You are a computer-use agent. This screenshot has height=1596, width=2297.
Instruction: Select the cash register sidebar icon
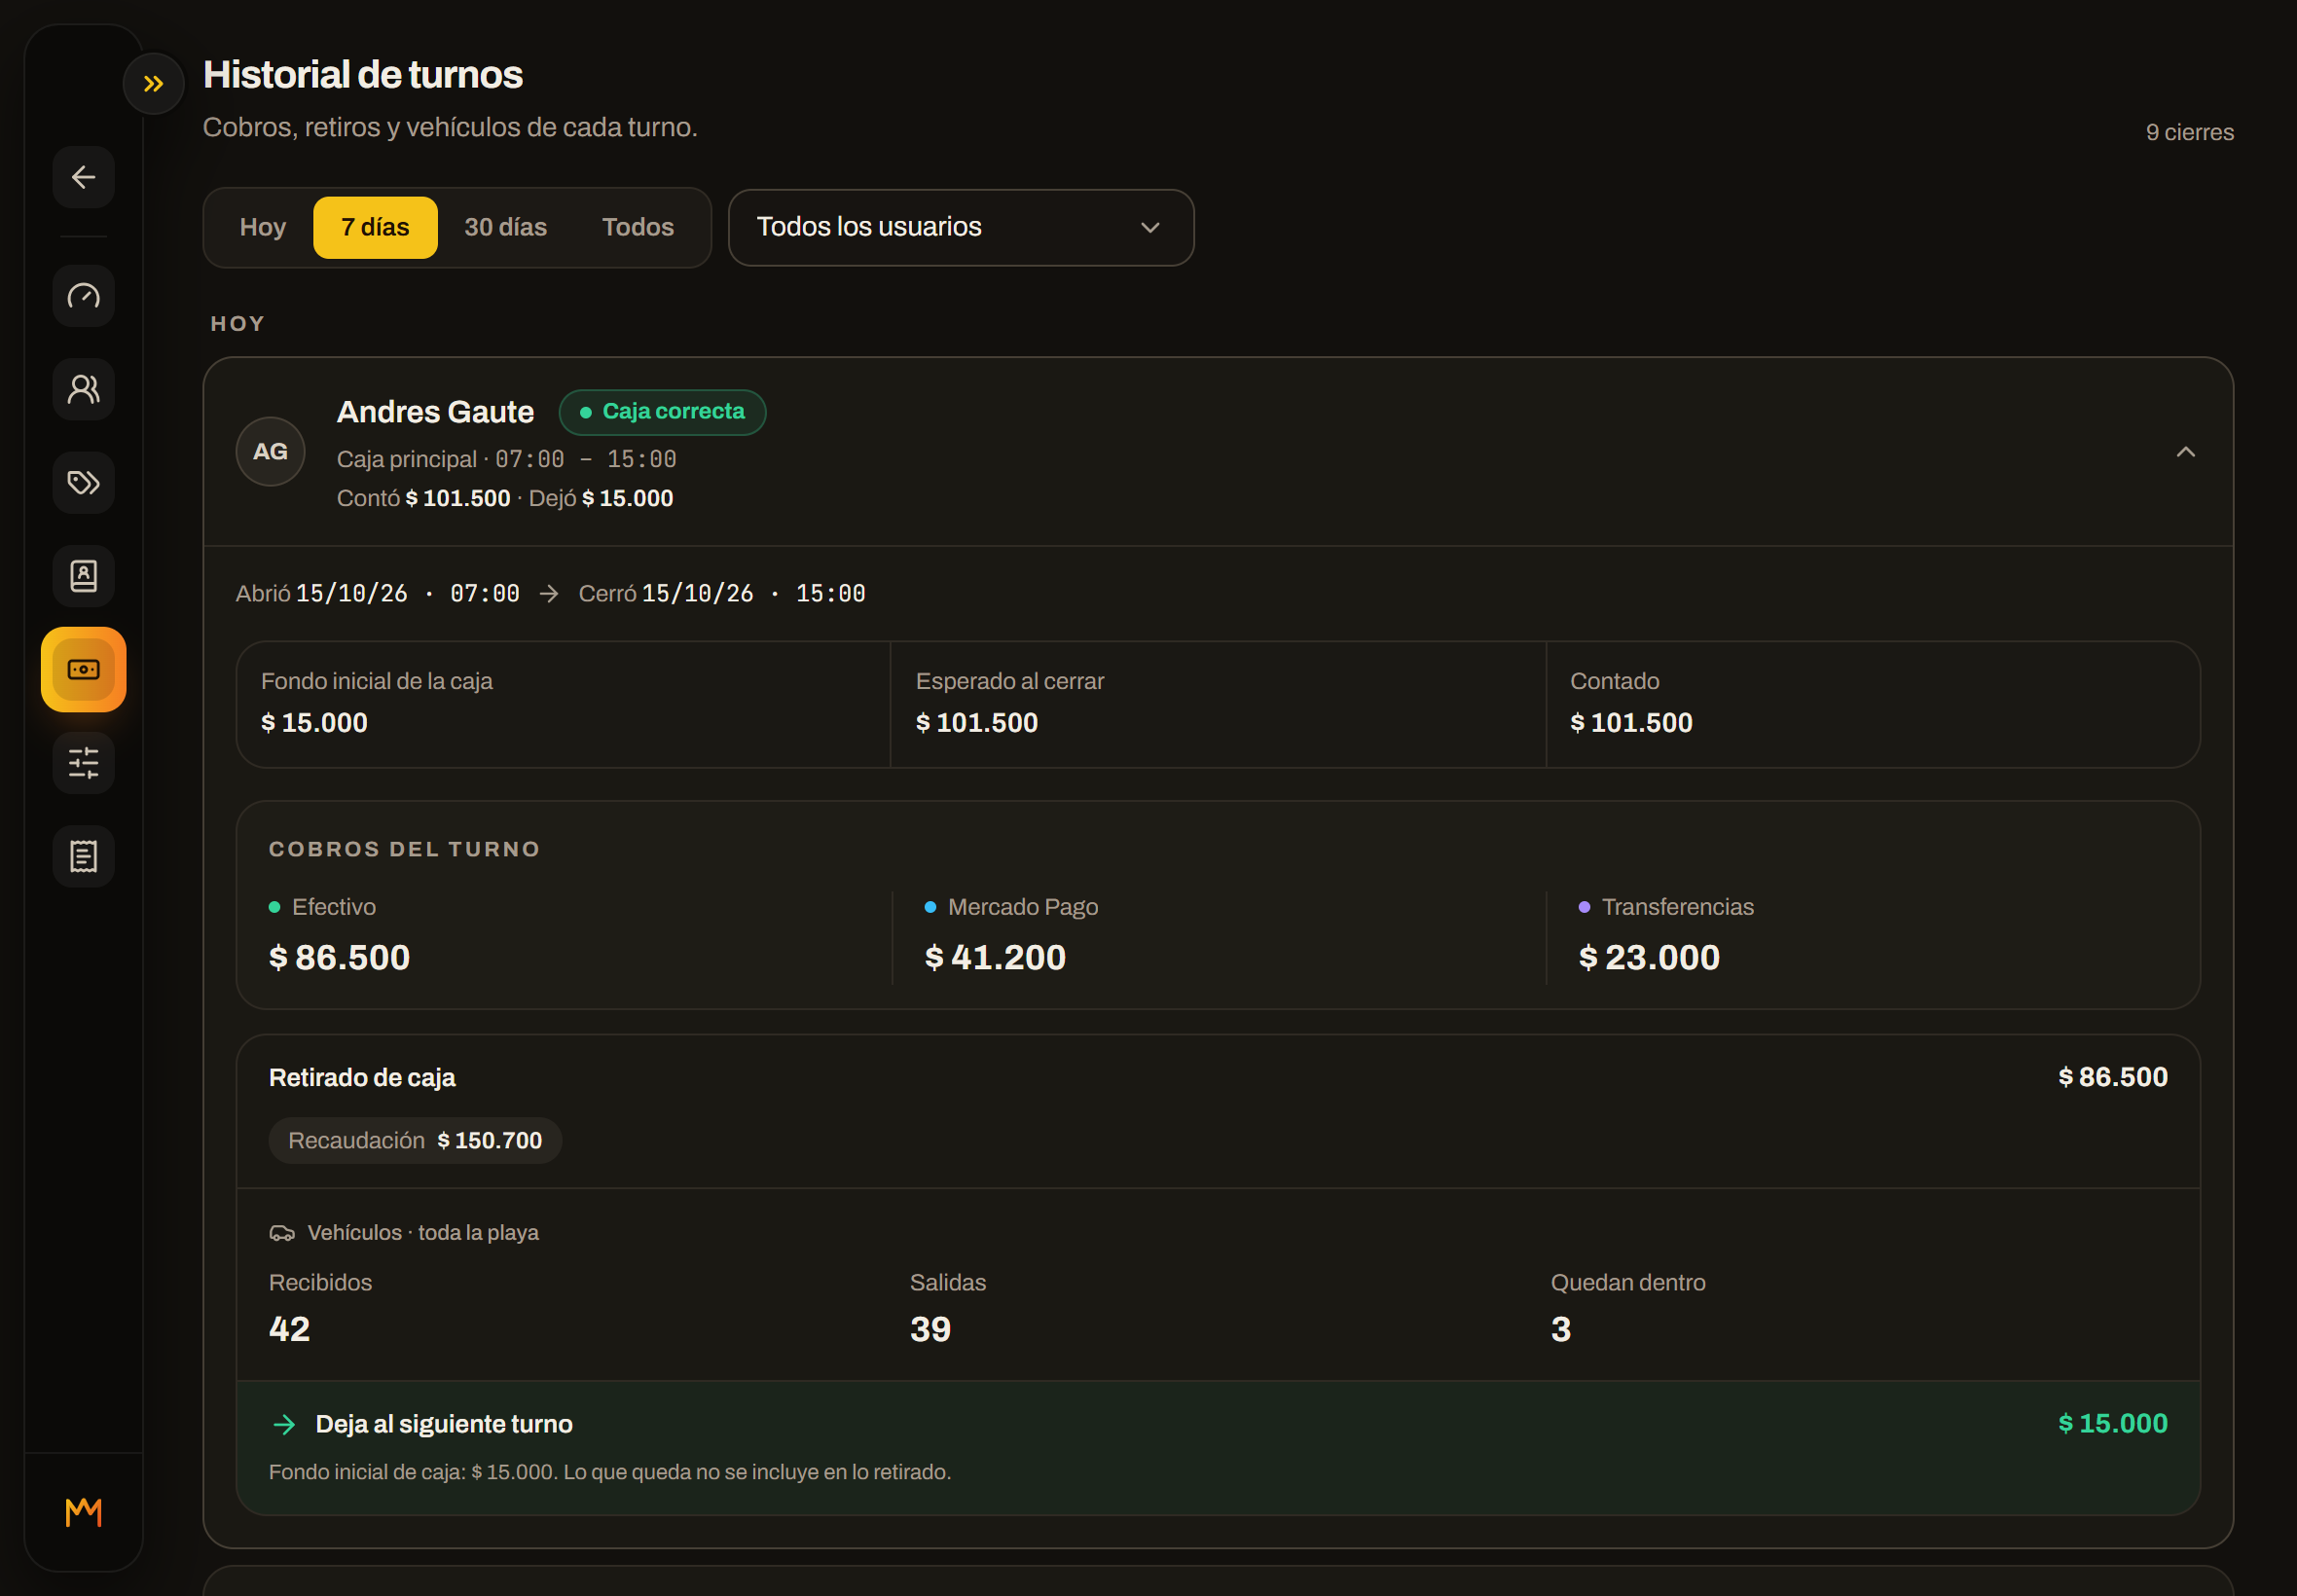click(84, 669)
